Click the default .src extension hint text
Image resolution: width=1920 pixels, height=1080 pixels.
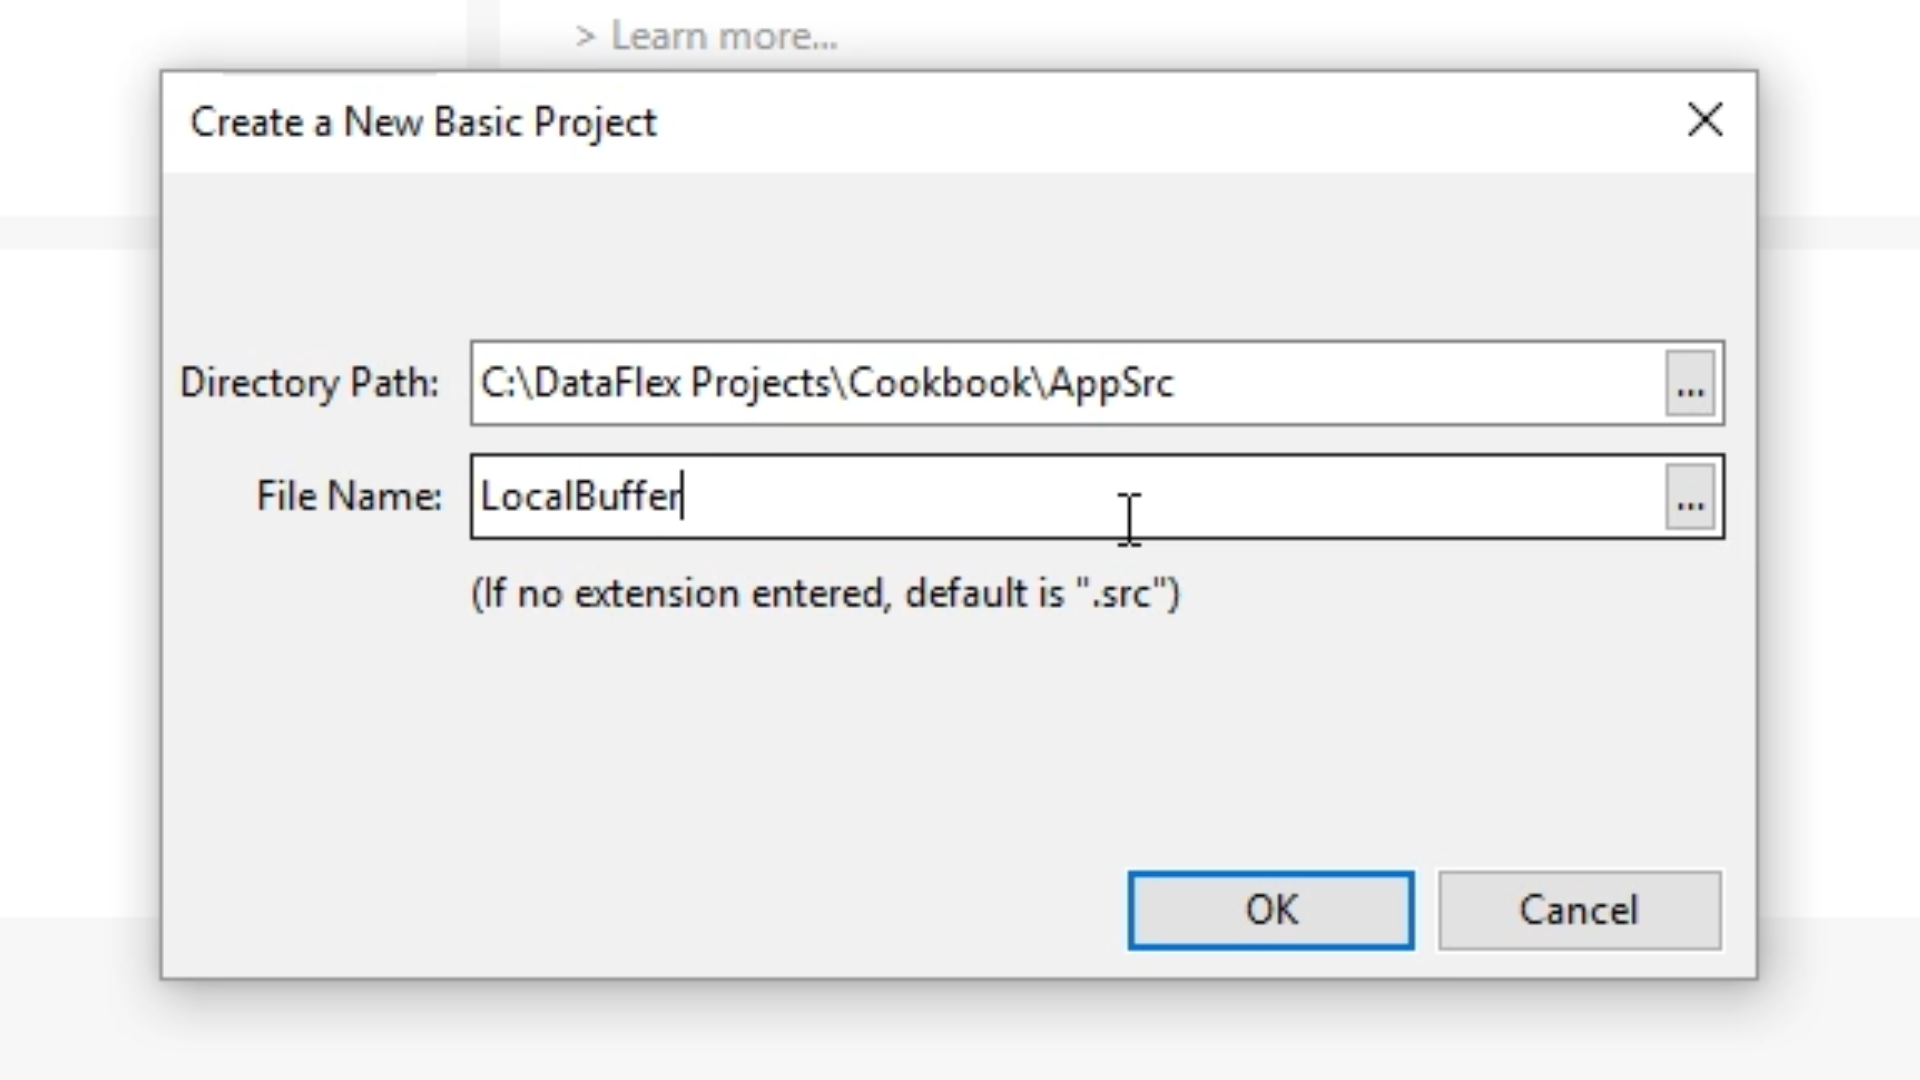[x=825, y=593]
